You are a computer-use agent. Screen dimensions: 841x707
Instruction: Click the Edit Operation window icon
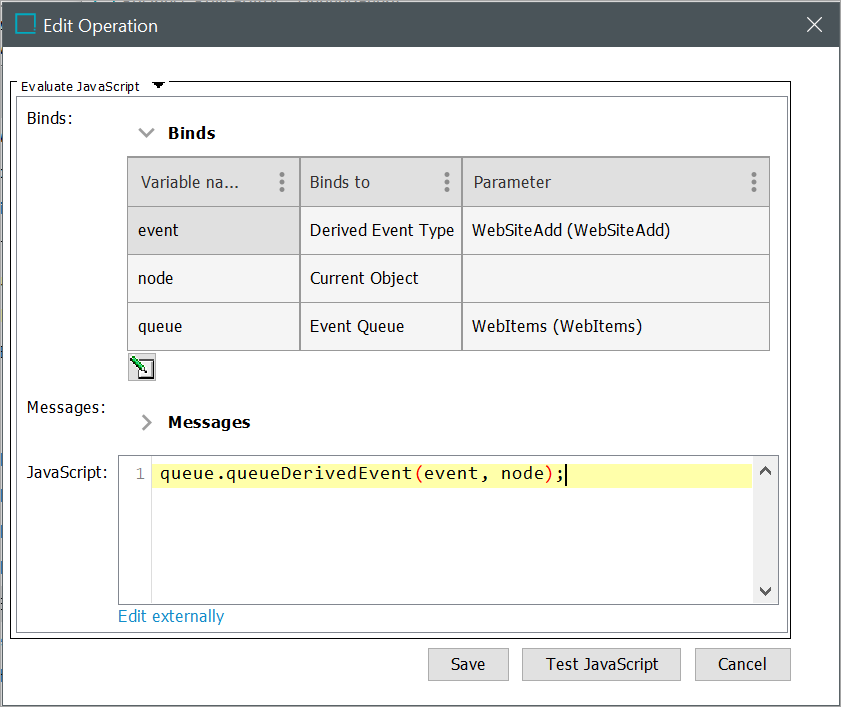click(26, 26)
